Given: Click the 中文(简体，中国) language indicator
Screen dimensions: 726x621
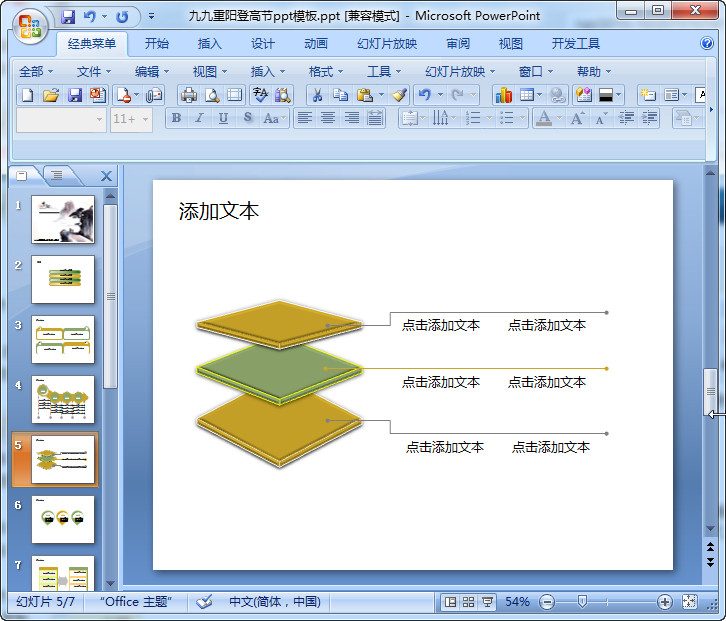Looking at the screenshot, I should point(275,602).
